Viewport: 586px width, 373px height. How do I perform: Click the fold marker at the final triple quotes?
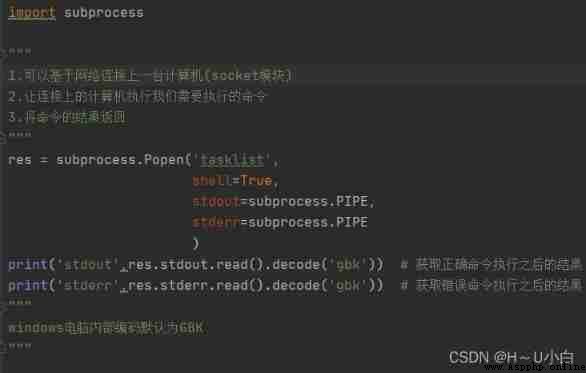(2, 348)
